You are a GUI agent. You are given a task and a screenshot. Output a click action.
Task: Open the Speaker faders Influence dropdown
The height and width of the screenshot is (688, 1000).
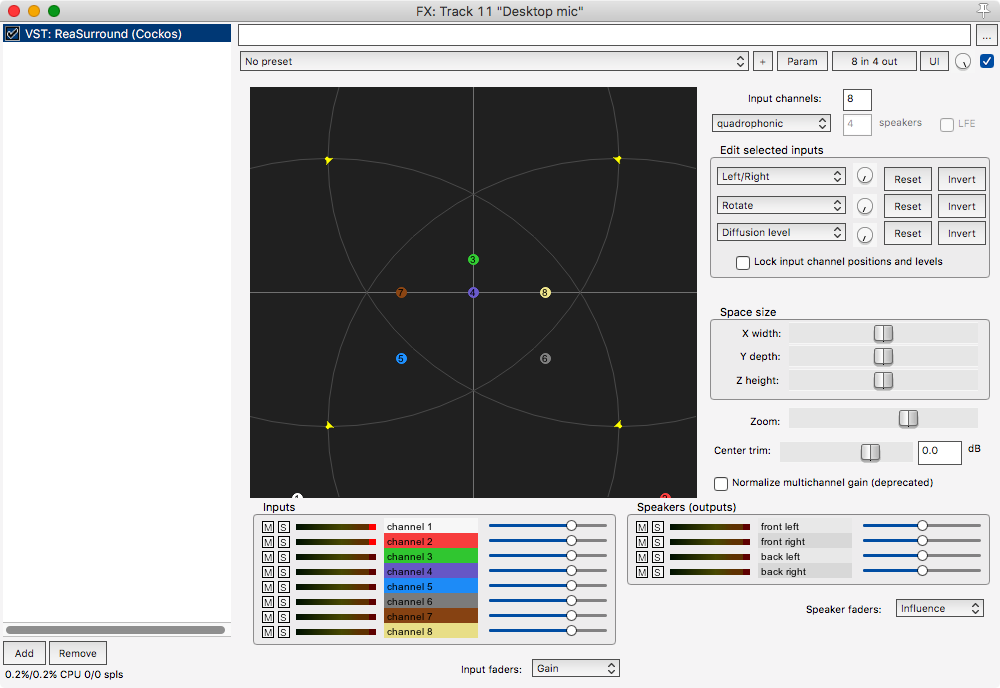click(940, 608)
